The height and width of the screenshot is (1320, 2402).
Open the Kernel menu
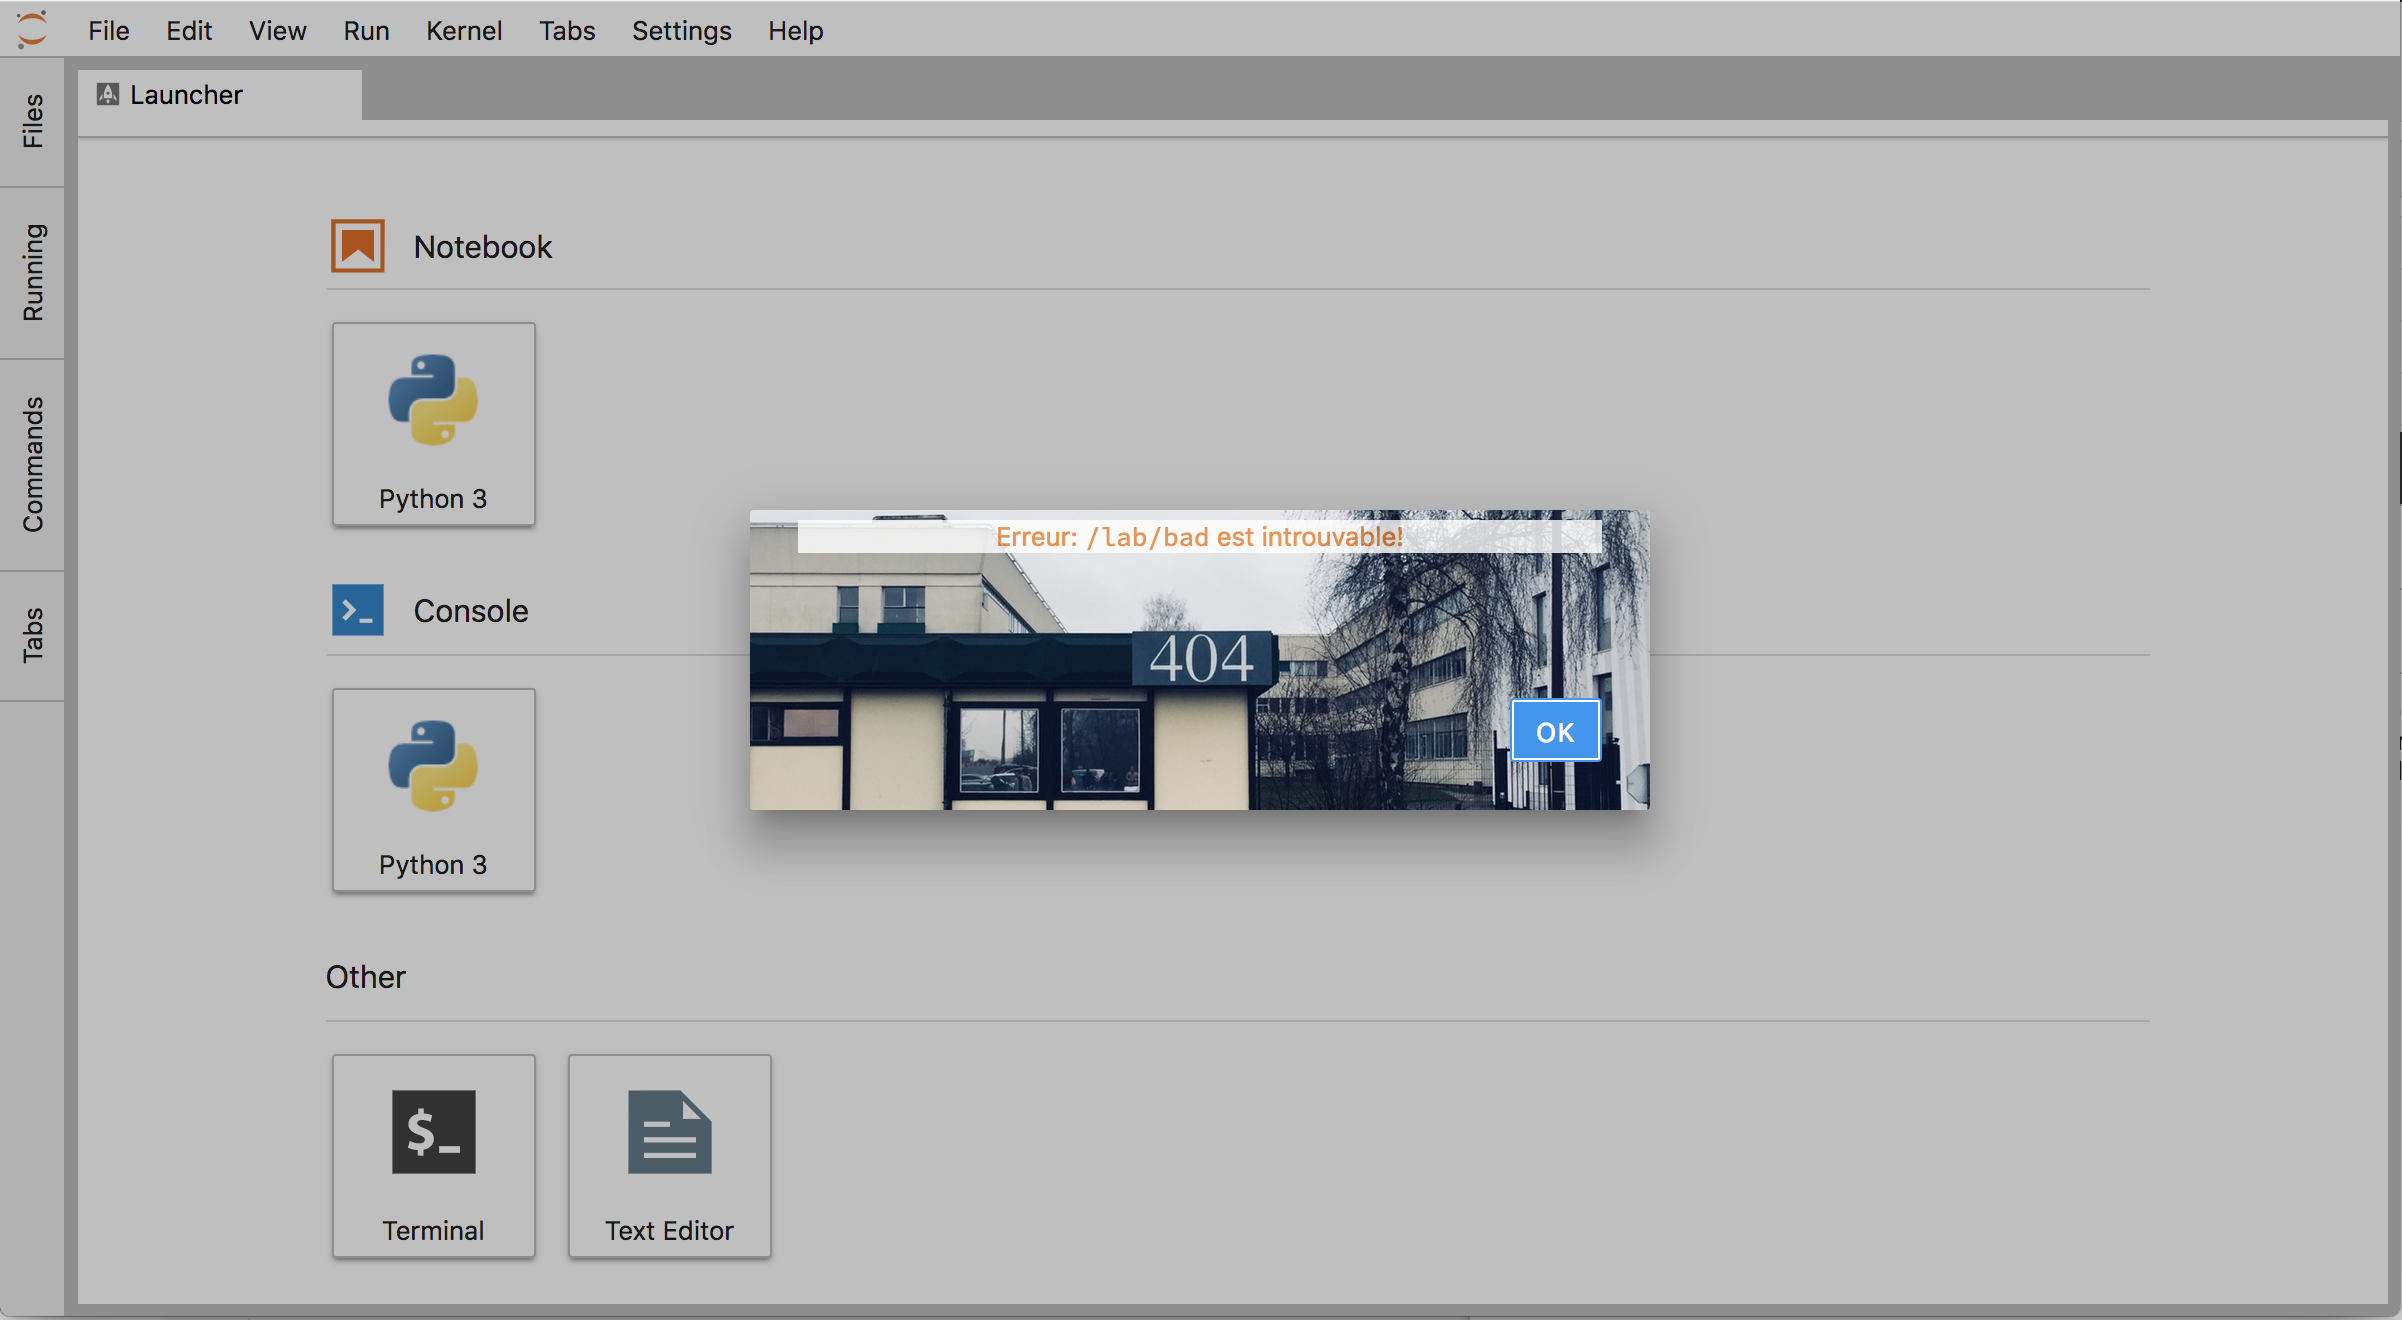tap(464, 30)
